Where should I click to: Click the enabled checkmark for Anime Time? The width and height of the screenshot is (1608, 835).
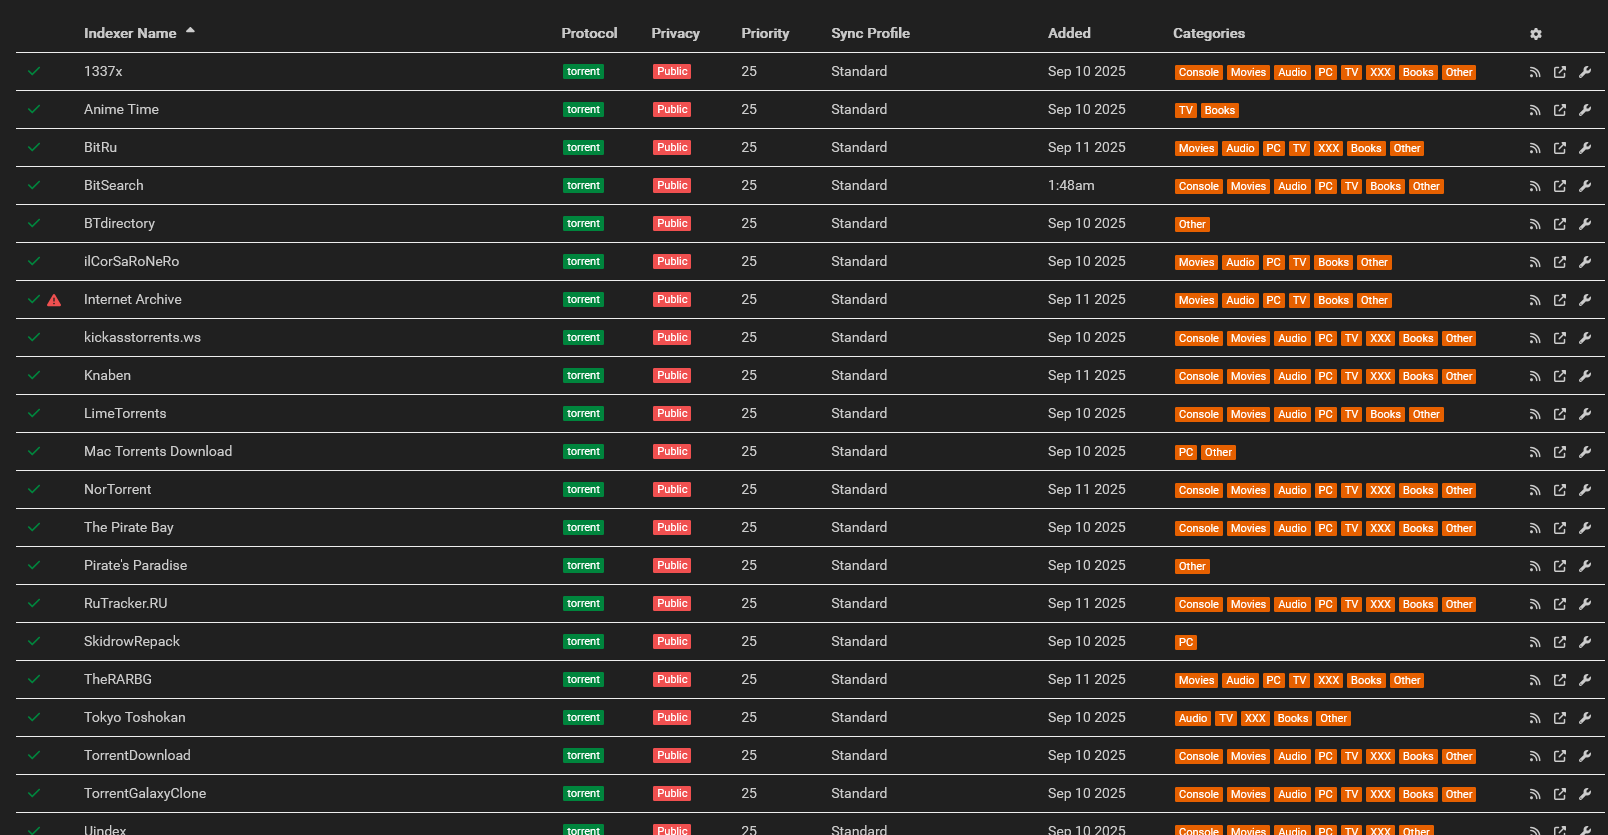[x=34, y=109]
